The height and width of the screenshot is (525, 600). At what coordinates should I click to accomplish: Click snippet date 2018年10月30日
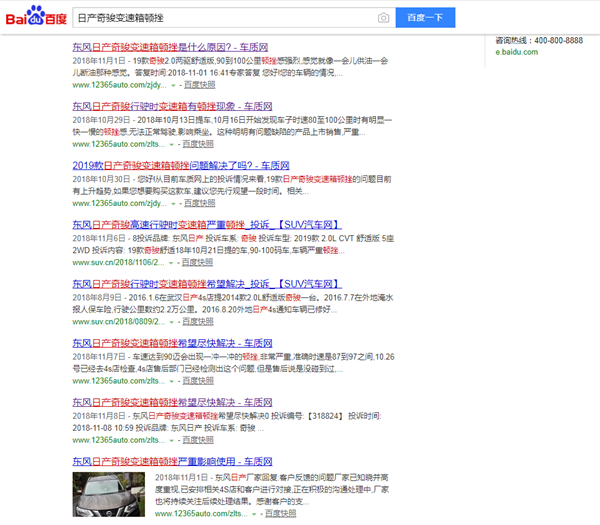pyautogui.click(x=101, y=179)
